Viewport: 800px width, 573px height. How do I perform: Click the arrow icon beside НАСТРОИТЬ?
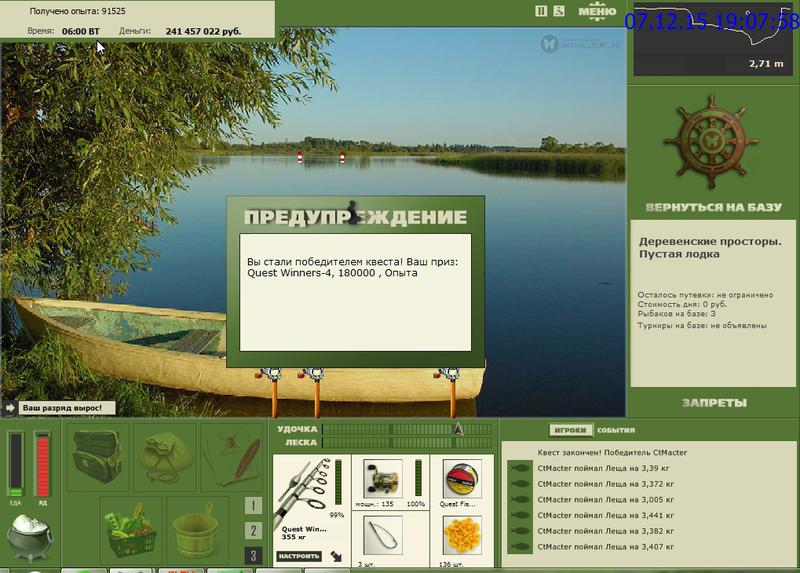[x=336, y=556]
